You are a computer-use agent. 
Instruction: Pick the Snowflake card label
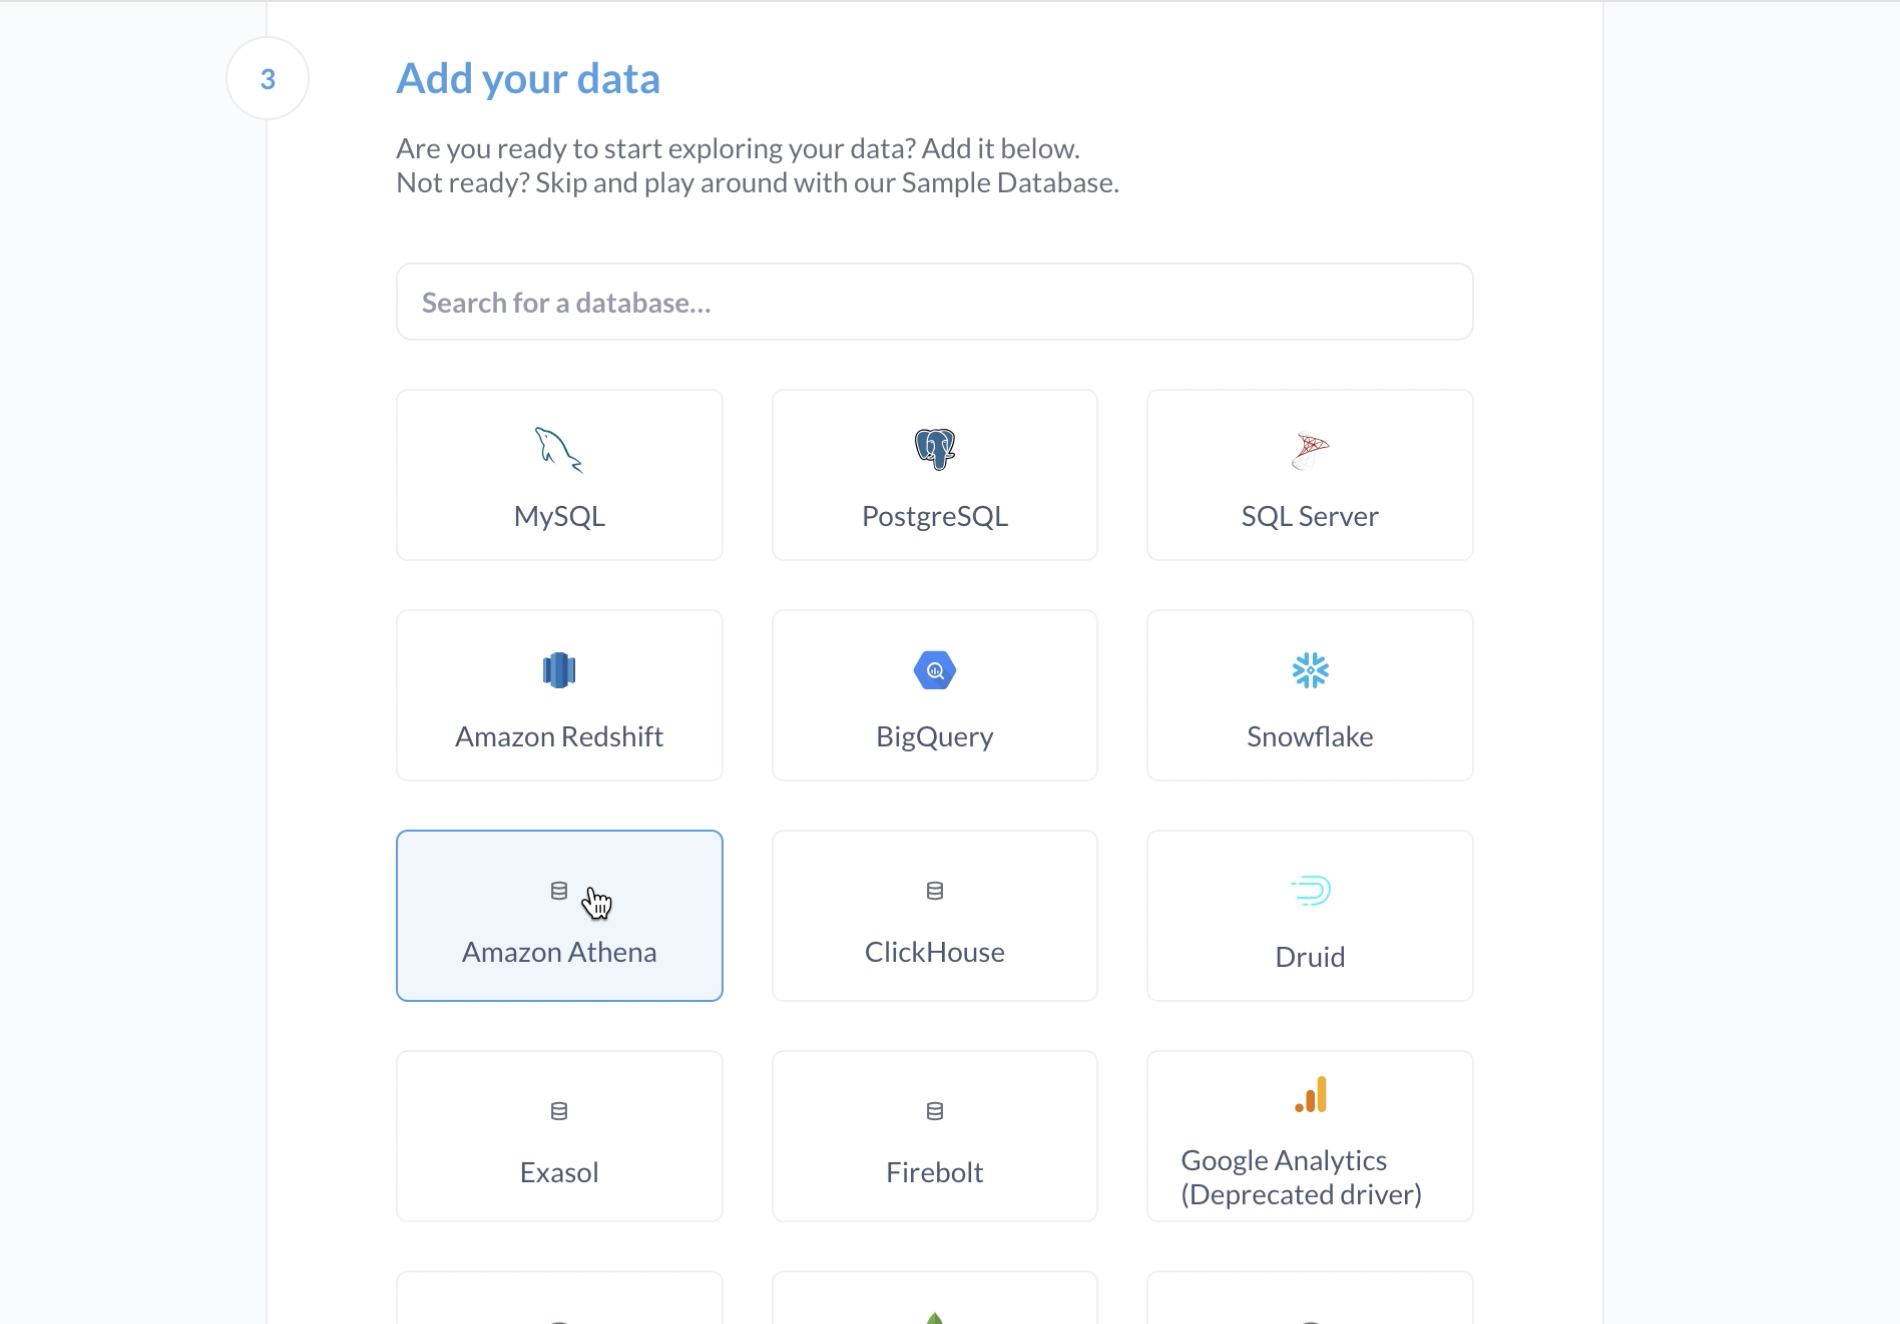click(1310, 737)
